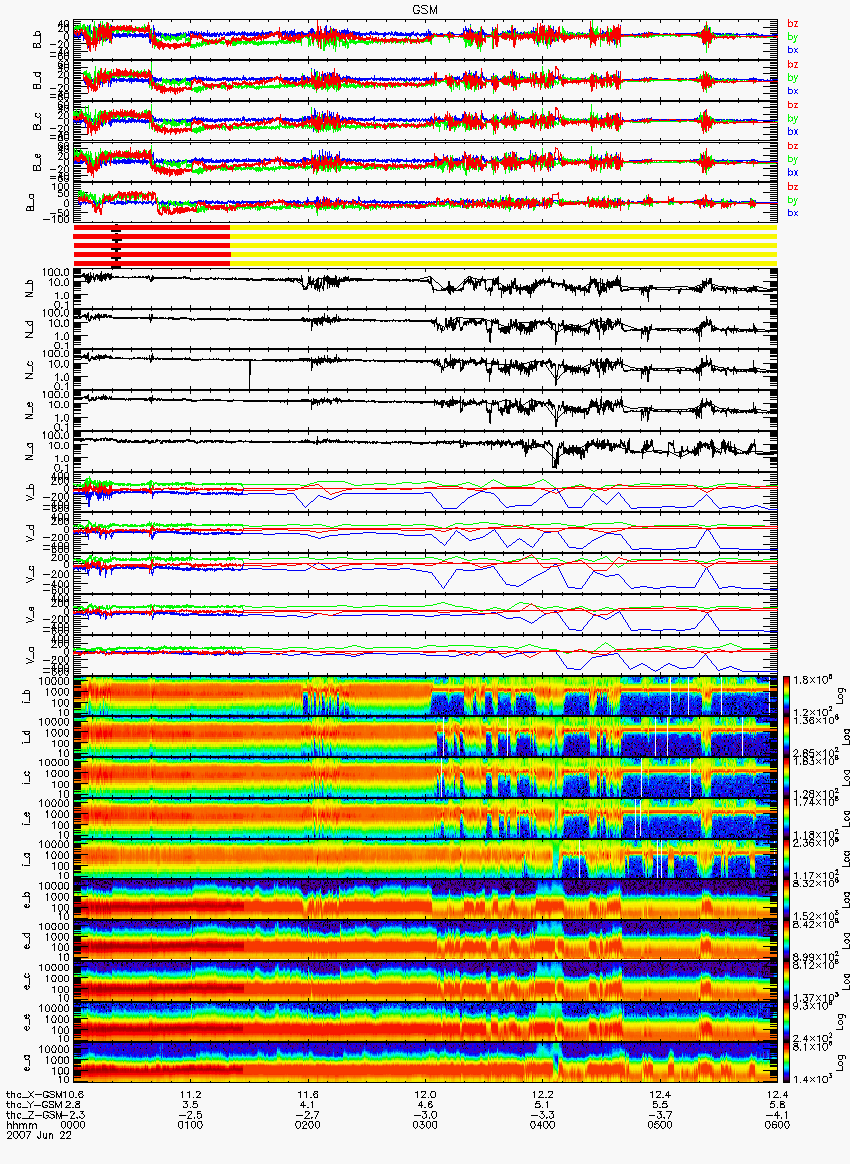Image resolution: width=850 pixels, height=1164 pixels.
Task: Click the 0400 time tick label
Action: (543, 1125)
